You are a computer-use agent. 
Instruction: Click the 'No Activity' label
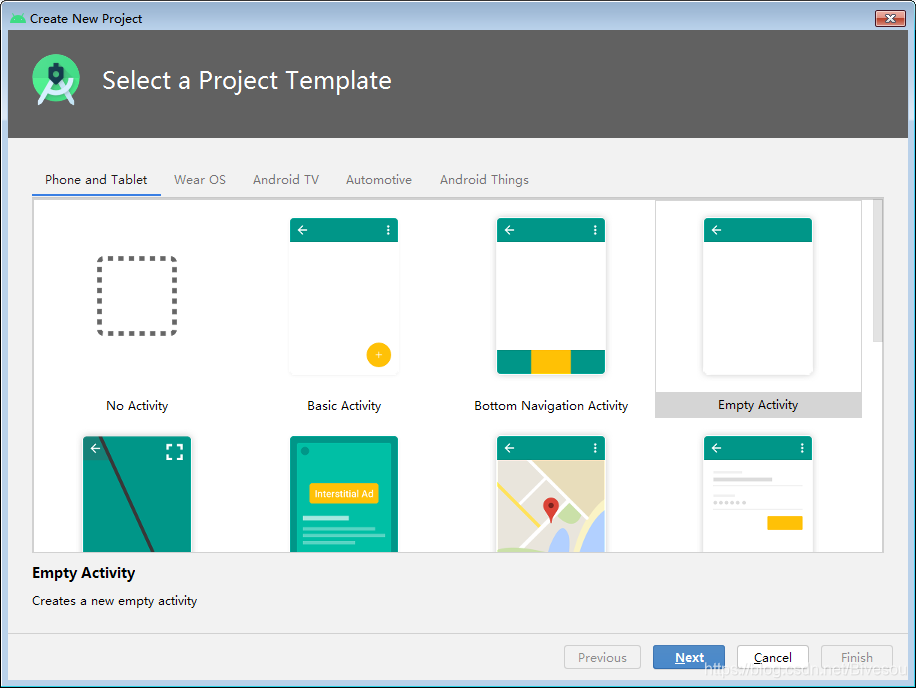tap(137, 406)
